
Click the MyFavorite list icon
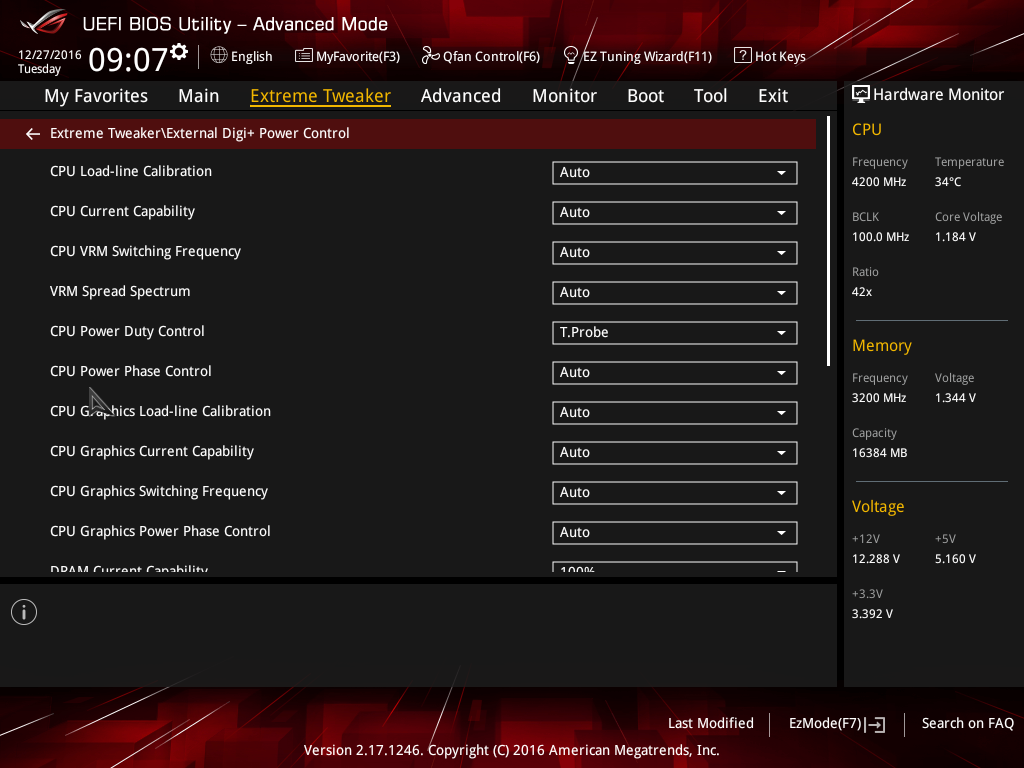click(304, 56)
